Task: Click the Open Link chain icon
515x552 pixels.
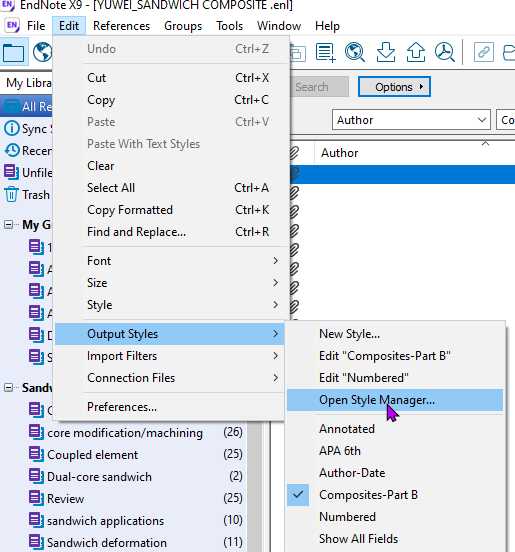Action: pos(483,52)
